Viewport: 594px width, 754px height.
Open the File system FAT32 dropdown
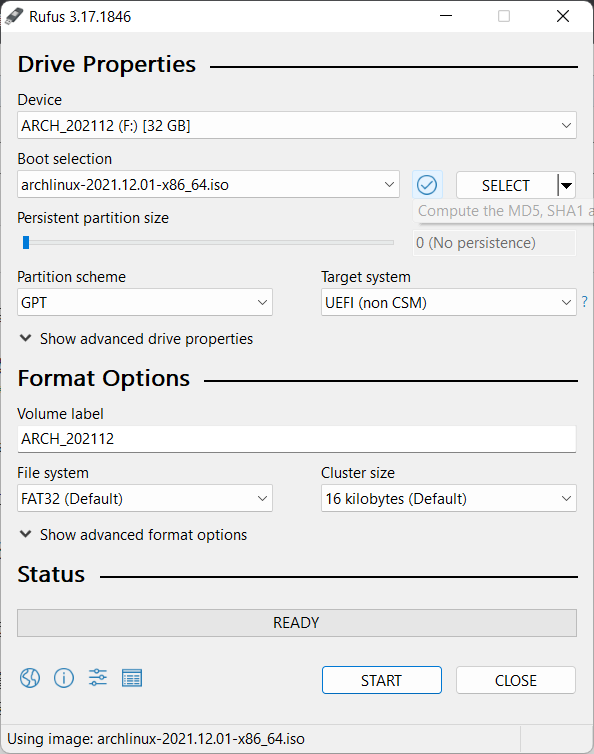[145, 498]
